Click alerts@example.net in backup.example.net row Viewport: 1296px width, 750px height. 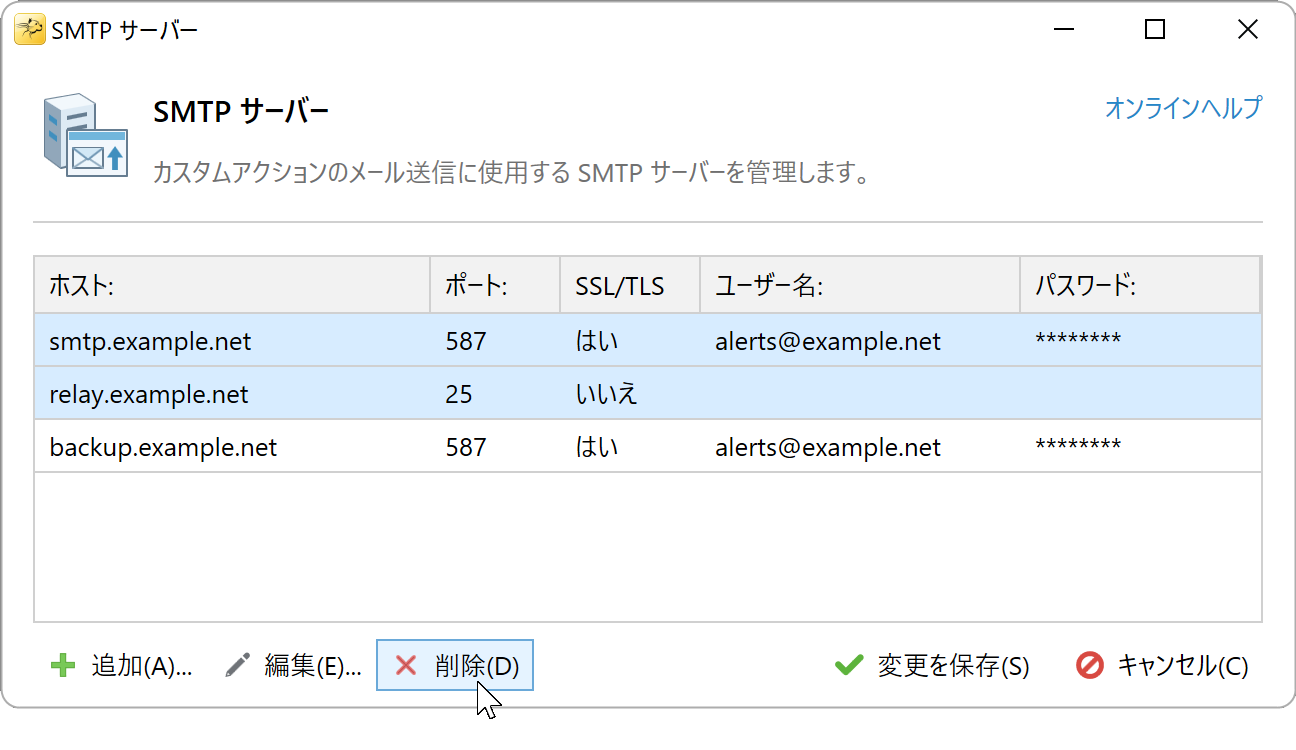pos(828,448)
